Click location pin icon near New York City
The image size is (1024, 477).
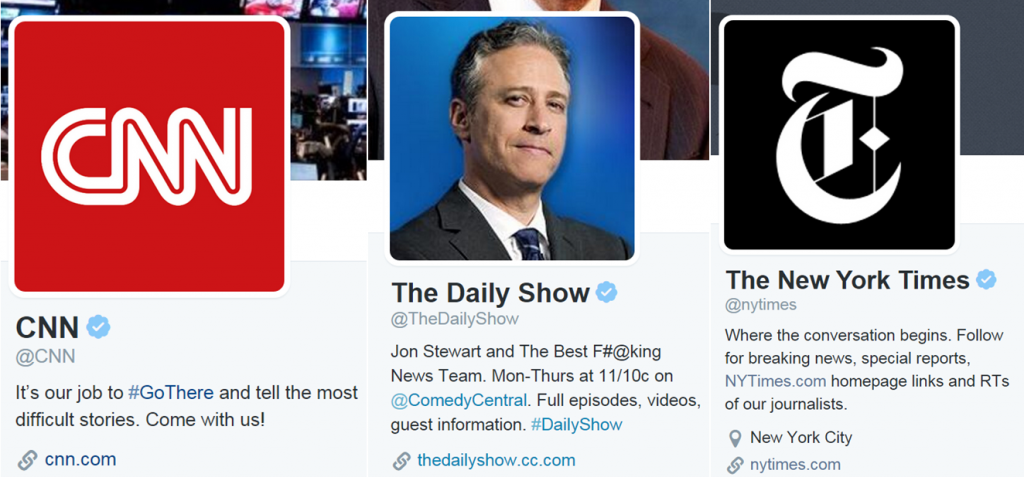(735, 438)
